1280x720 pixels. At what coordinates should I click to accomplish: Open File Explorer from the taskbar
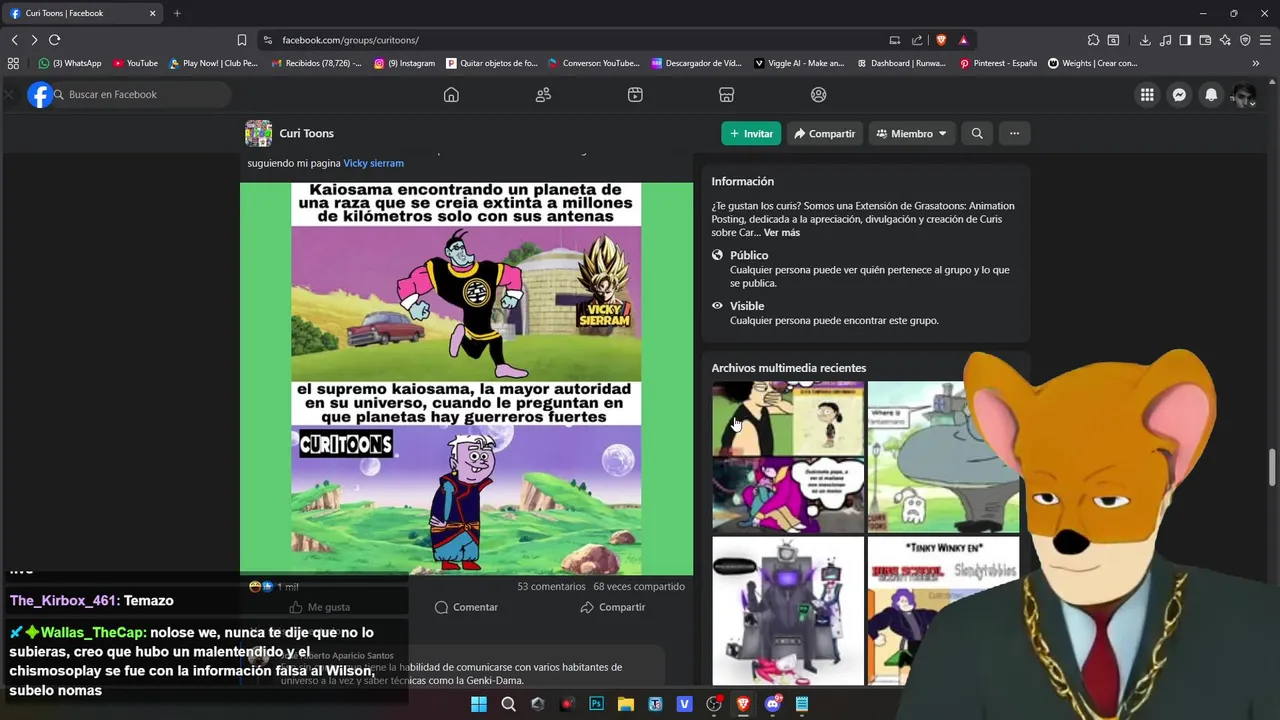[625, 704]
